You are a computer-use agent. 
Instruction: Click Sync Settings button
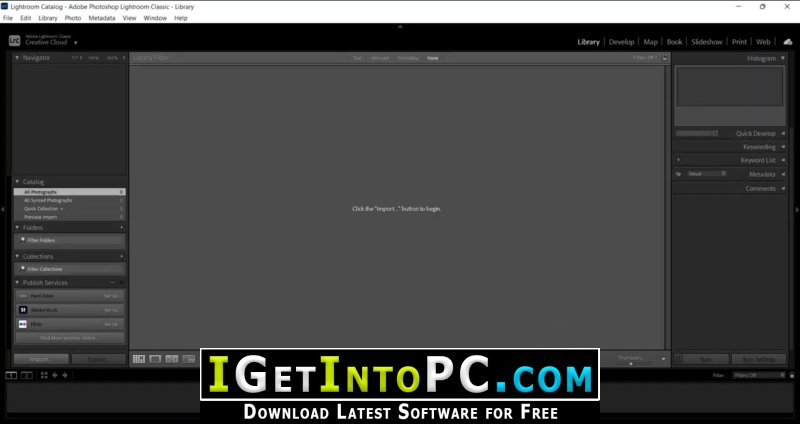[x=759, y=359]
